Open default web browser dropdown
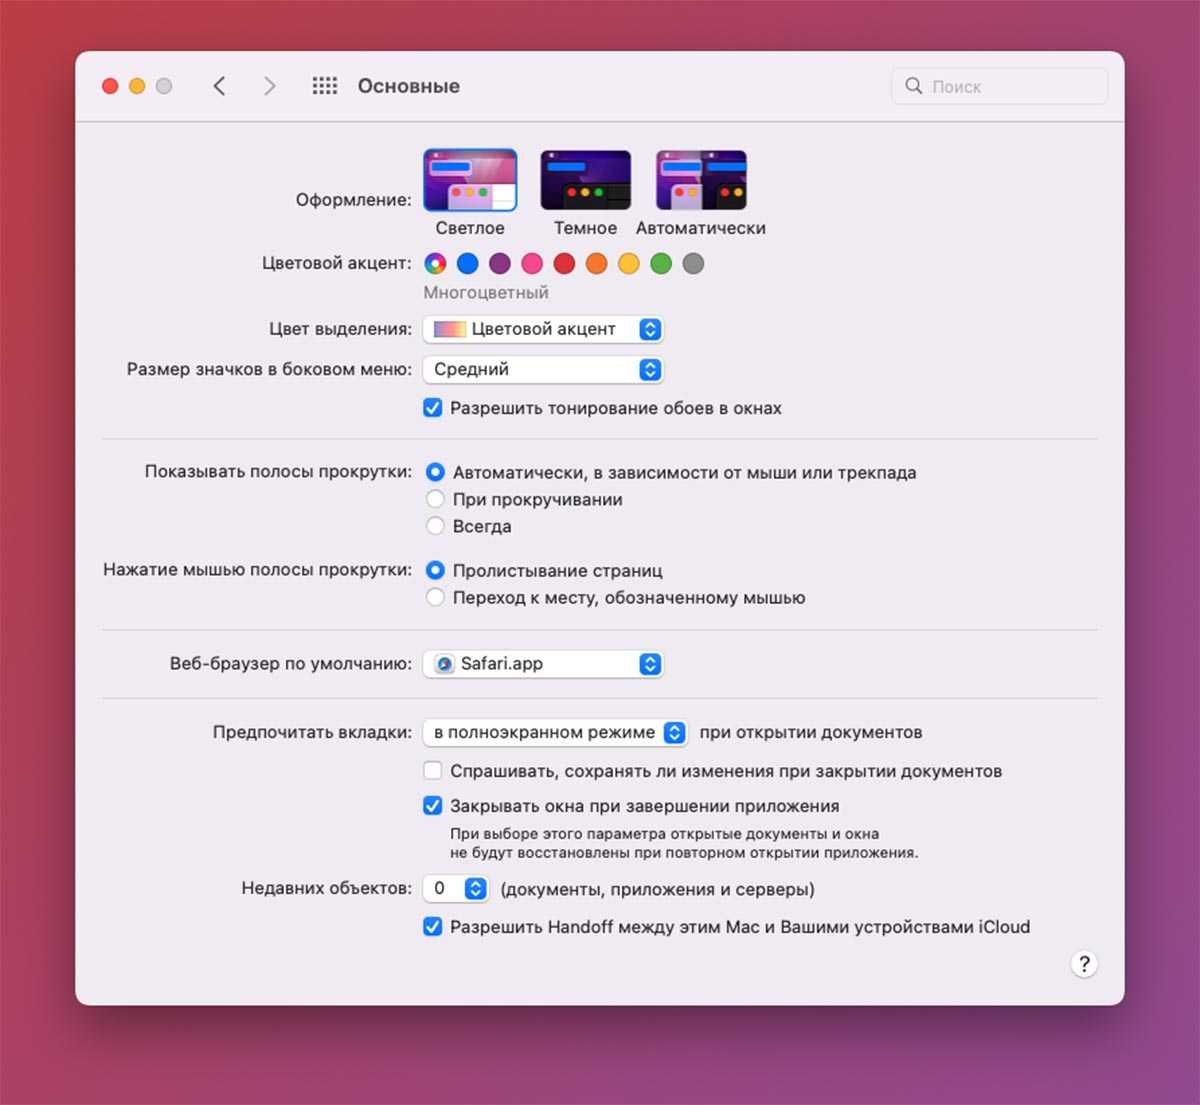Image resolution: width=1200 pixels, height=1105 pixels. (543, 664)
